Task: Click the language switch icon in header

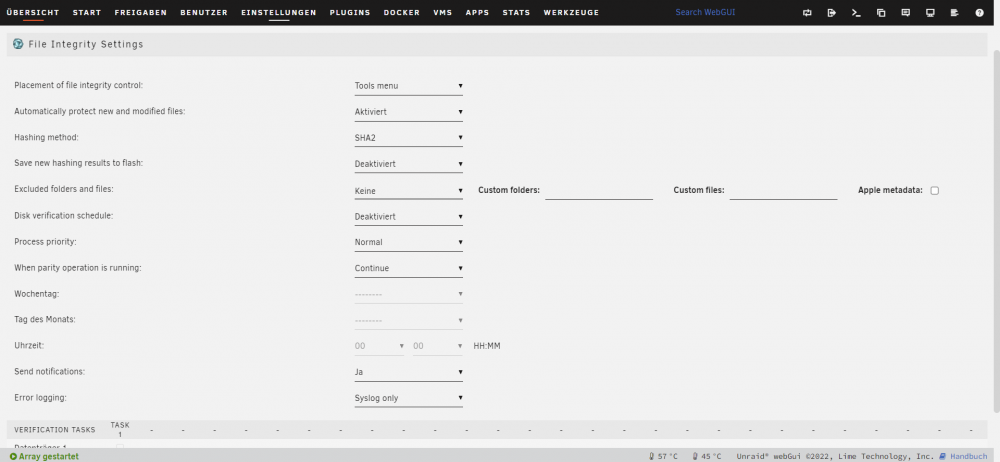Action: pos(807,12)
